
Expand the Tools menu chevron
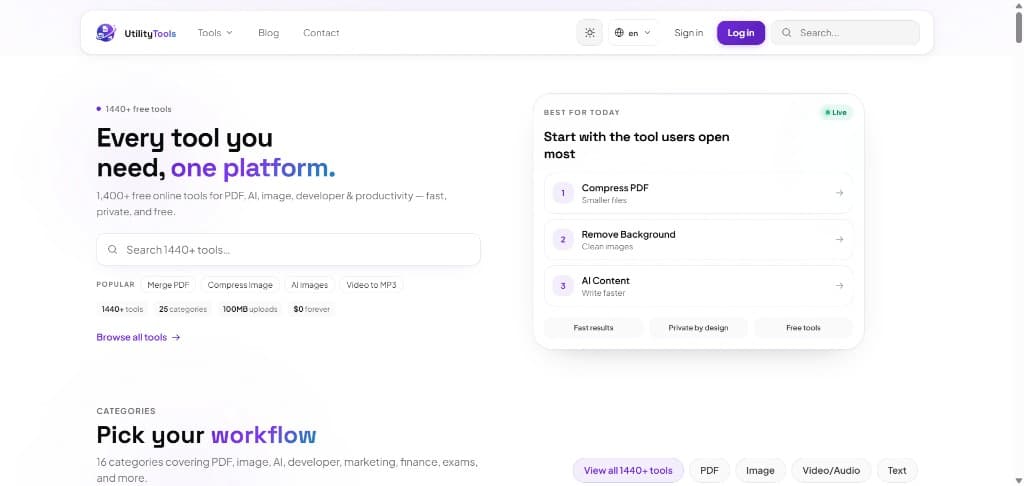[x=229, y=33]
